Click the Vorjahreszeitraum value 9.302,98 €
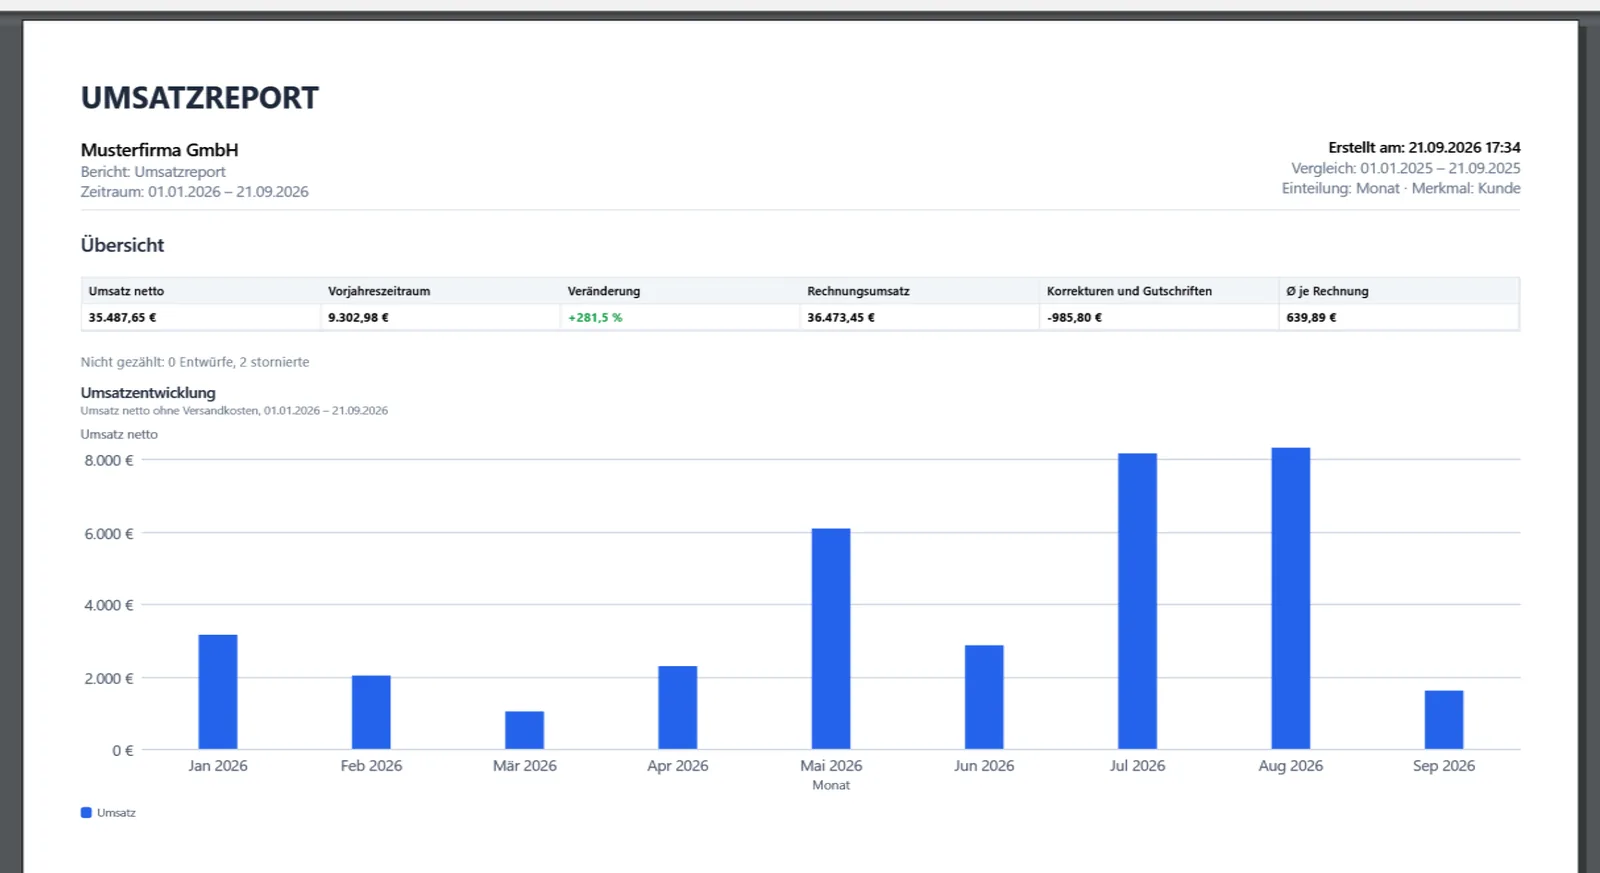Image resolution: width=1600 pixels, height=873 pixels. pyautogui.click(x=358, y=318)
